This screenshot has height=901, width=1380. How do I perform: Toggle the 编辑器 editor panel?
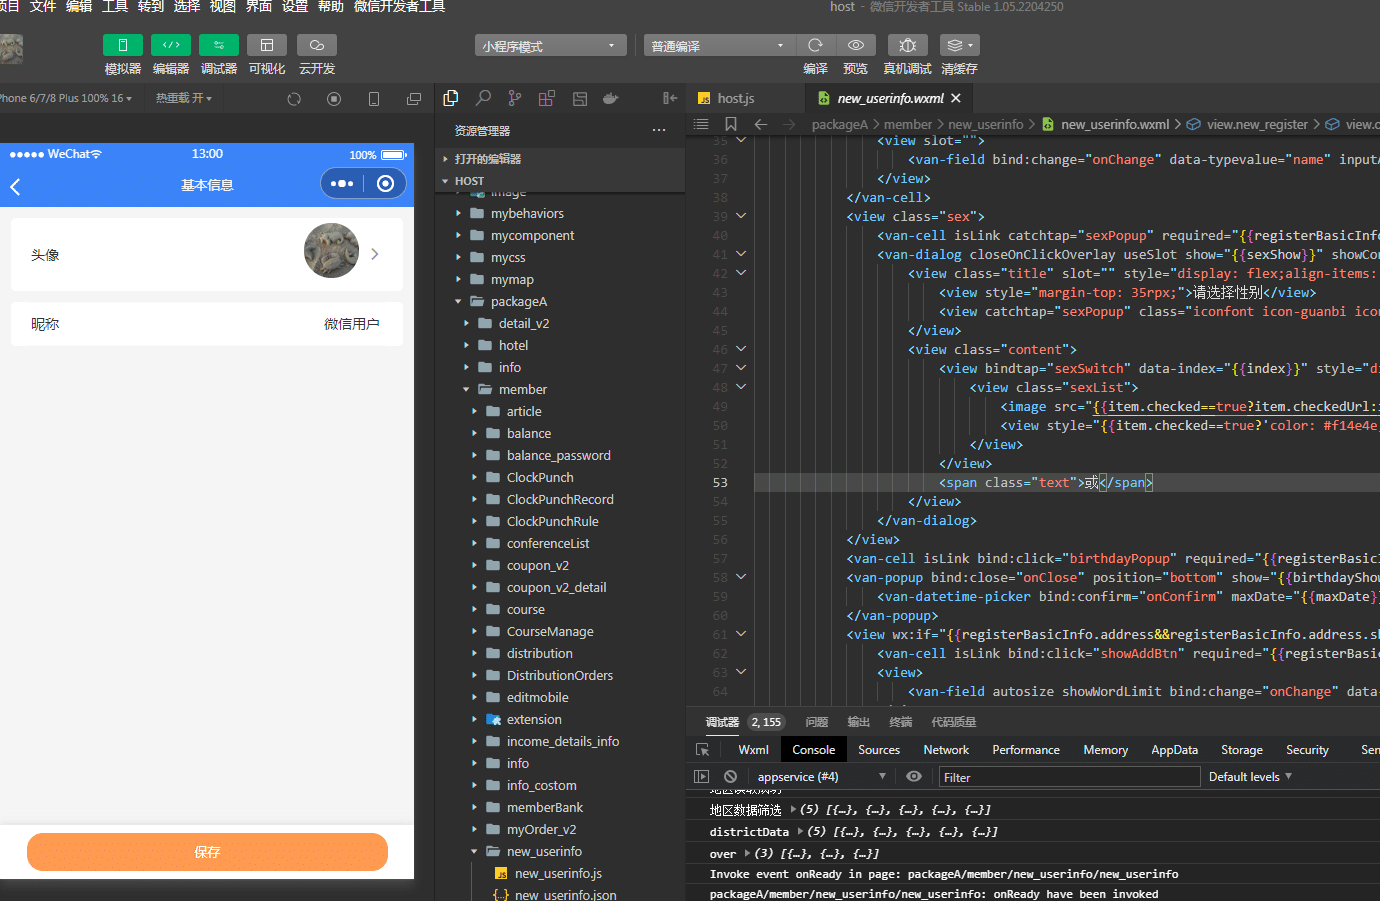171,45
